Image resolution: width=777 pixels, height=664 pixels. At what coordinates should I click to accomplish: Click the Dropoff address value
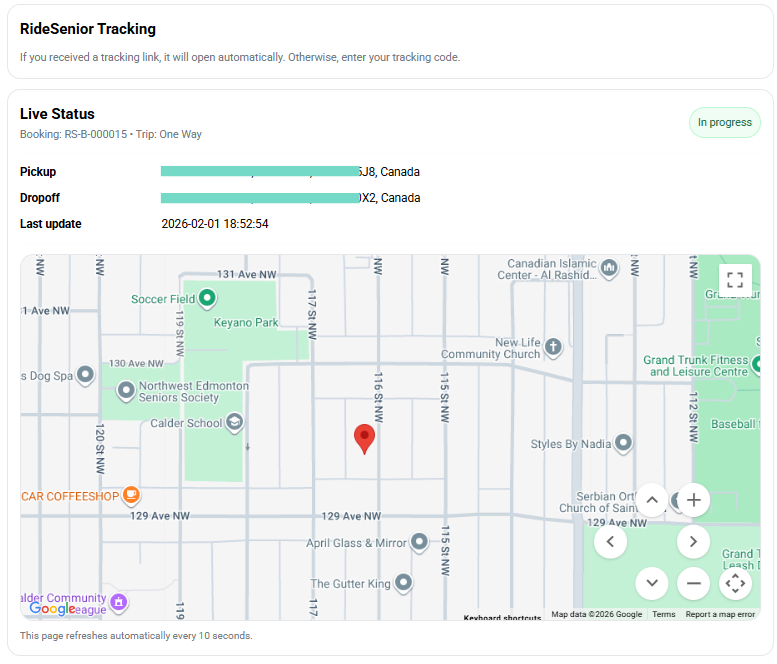click(290, 198)
